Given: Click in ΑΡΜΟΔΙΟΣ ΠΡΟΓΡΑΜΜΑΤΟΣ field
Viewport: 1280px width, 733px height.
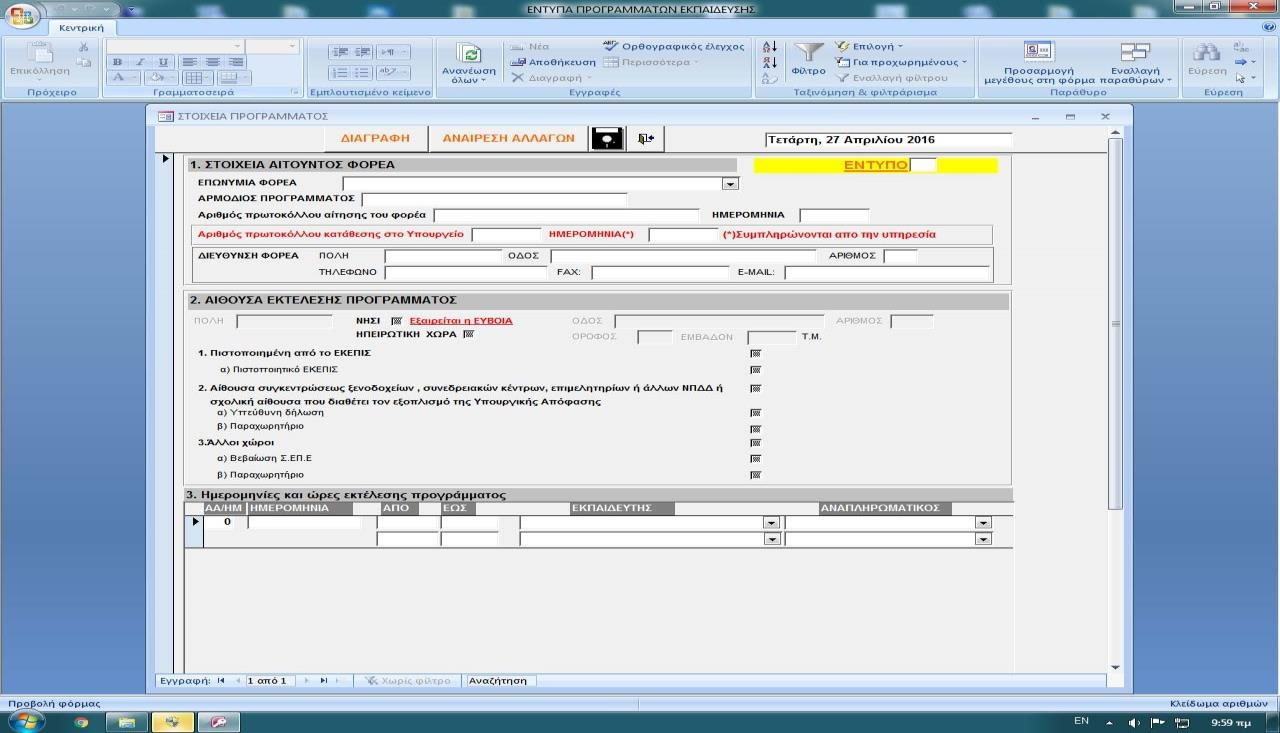Looking at the screenshot, I should 494,199.
